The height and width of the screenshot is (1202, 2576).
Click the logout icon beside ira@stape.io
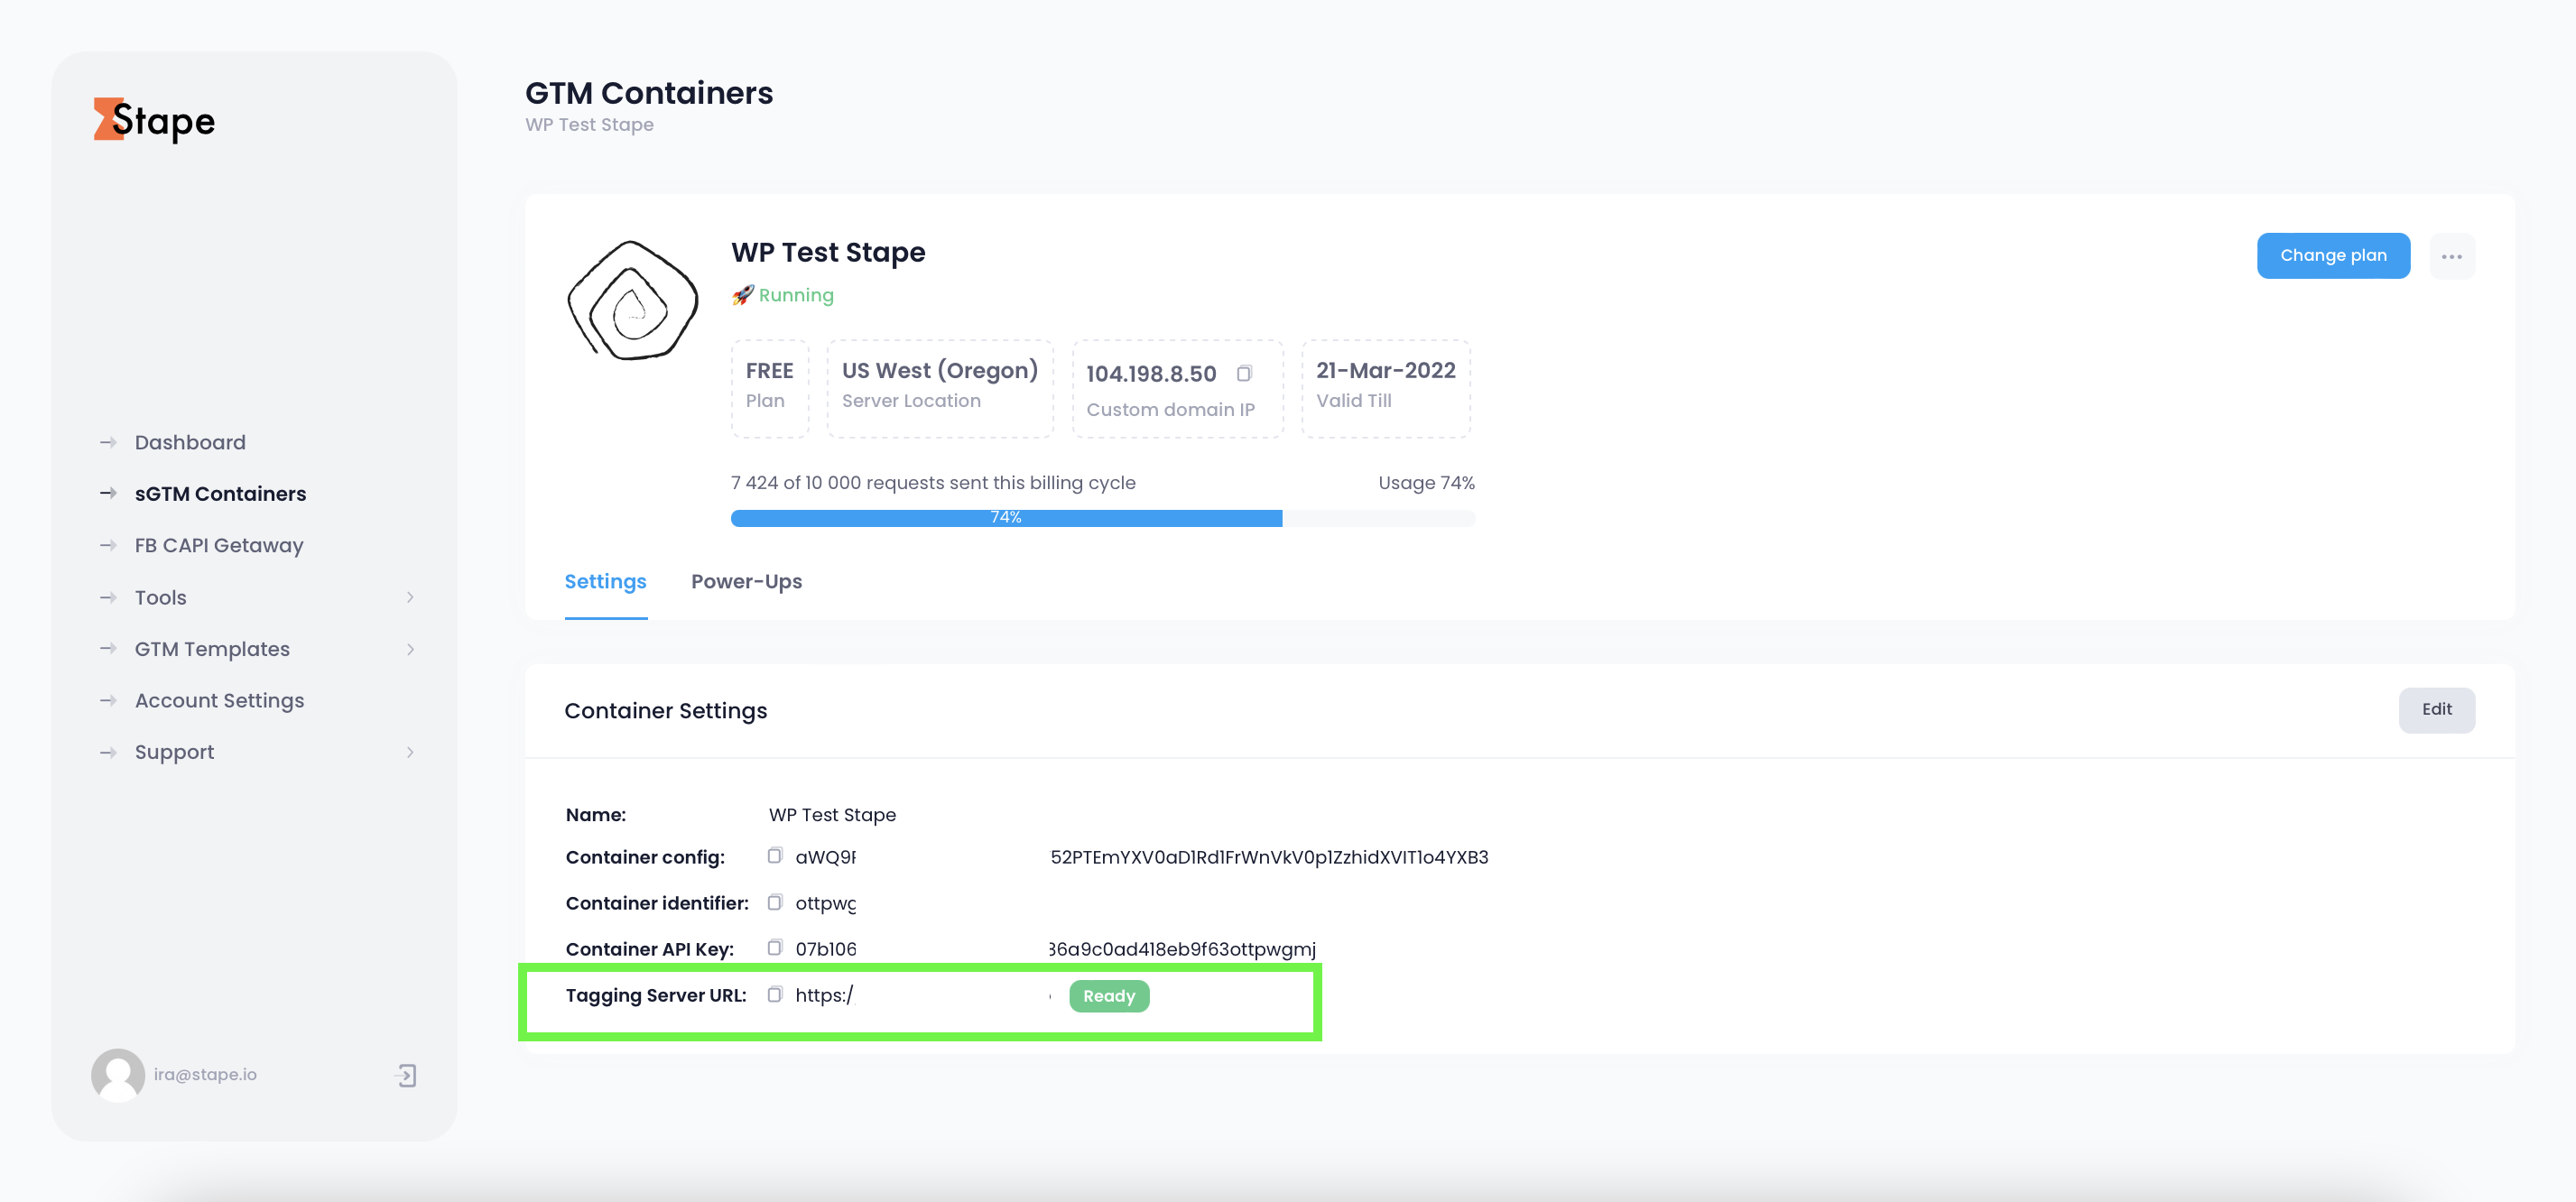tap(406, 1075)
